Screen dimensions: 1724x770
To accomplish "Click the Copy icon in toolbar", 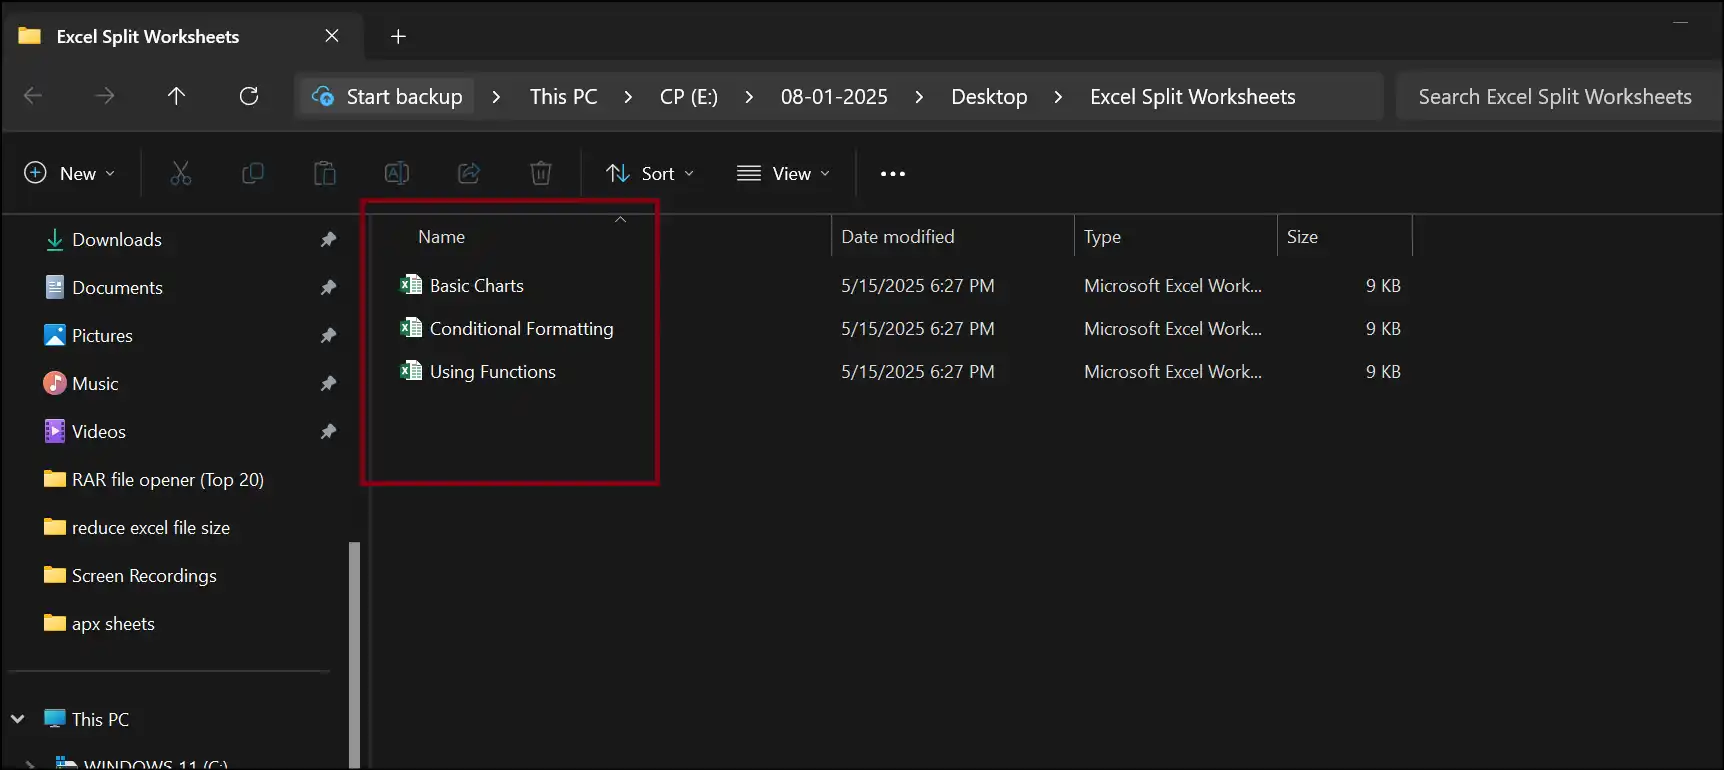I will pos(253,173).
